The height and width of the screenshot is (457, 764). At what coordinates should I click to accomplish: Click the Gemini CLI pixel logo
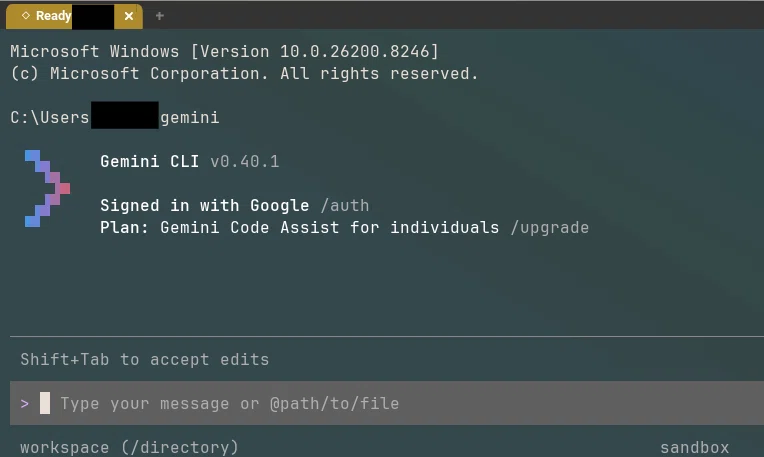pos(47,188)
